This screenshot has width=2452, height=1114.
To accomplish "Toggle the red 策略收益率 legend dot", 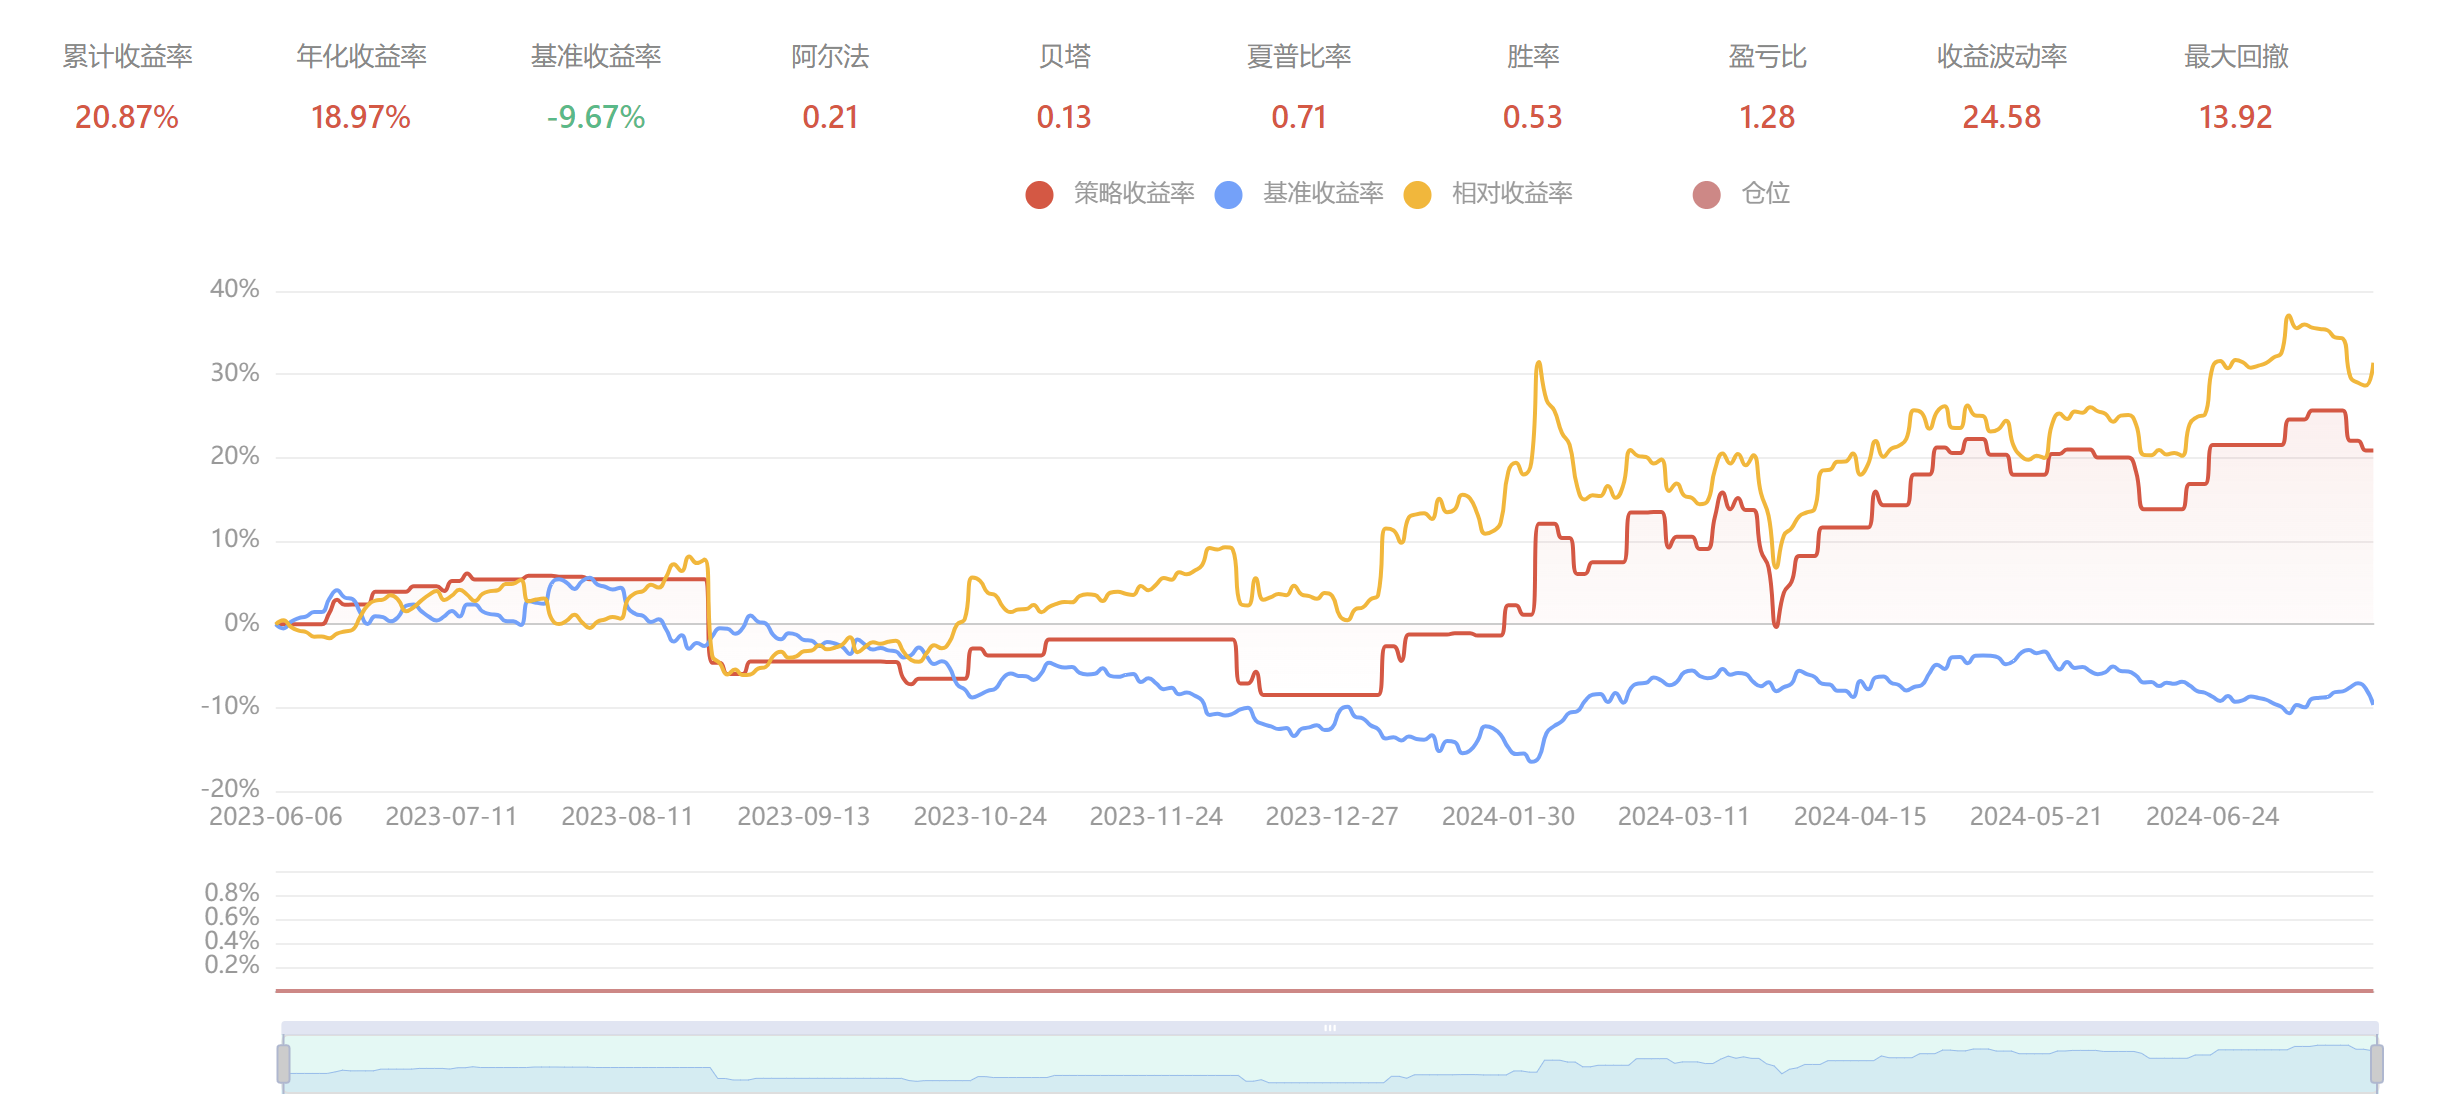I will [1039, 194].
